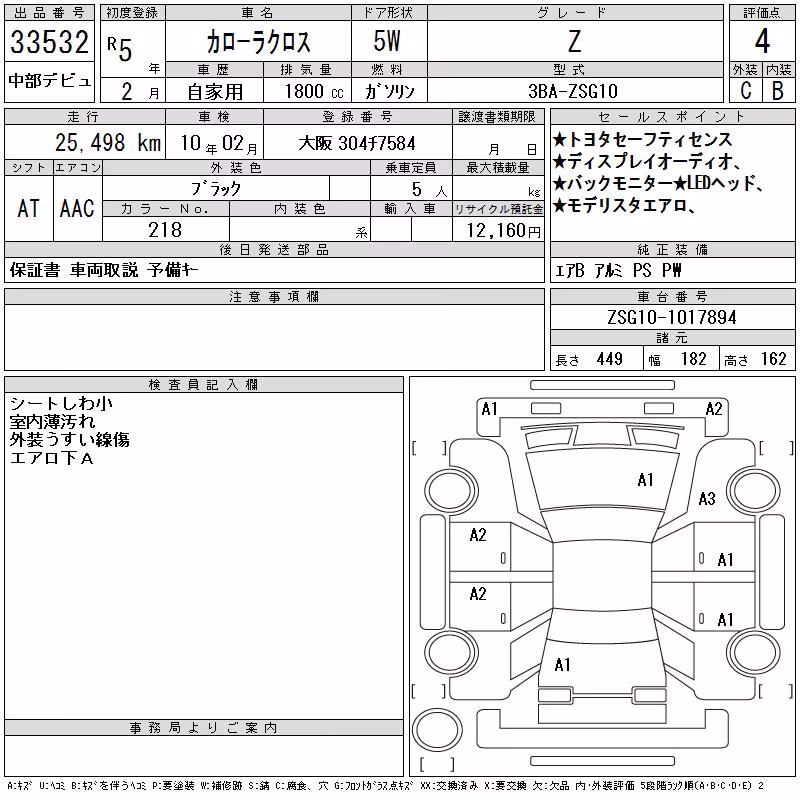Click the door shape value 5W
The image size is (800, 800).
pos(387,41)
